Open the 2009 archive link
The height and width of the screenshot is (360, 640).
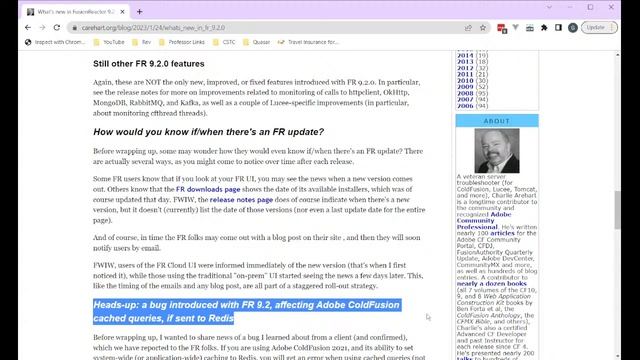tap(465, 87)
